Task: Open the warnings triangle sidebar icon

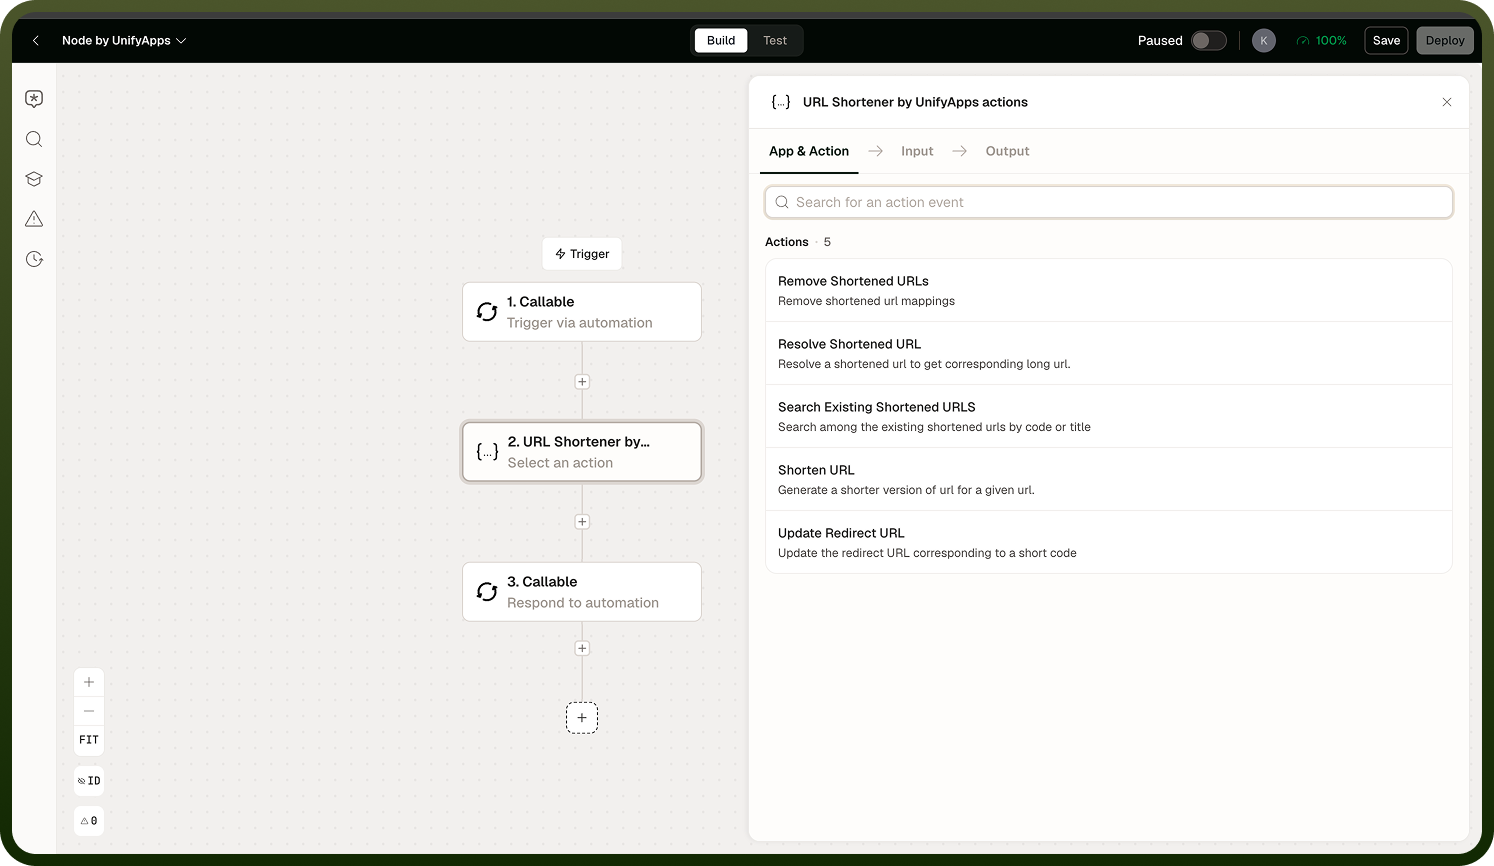Action: tap(34, 219)
